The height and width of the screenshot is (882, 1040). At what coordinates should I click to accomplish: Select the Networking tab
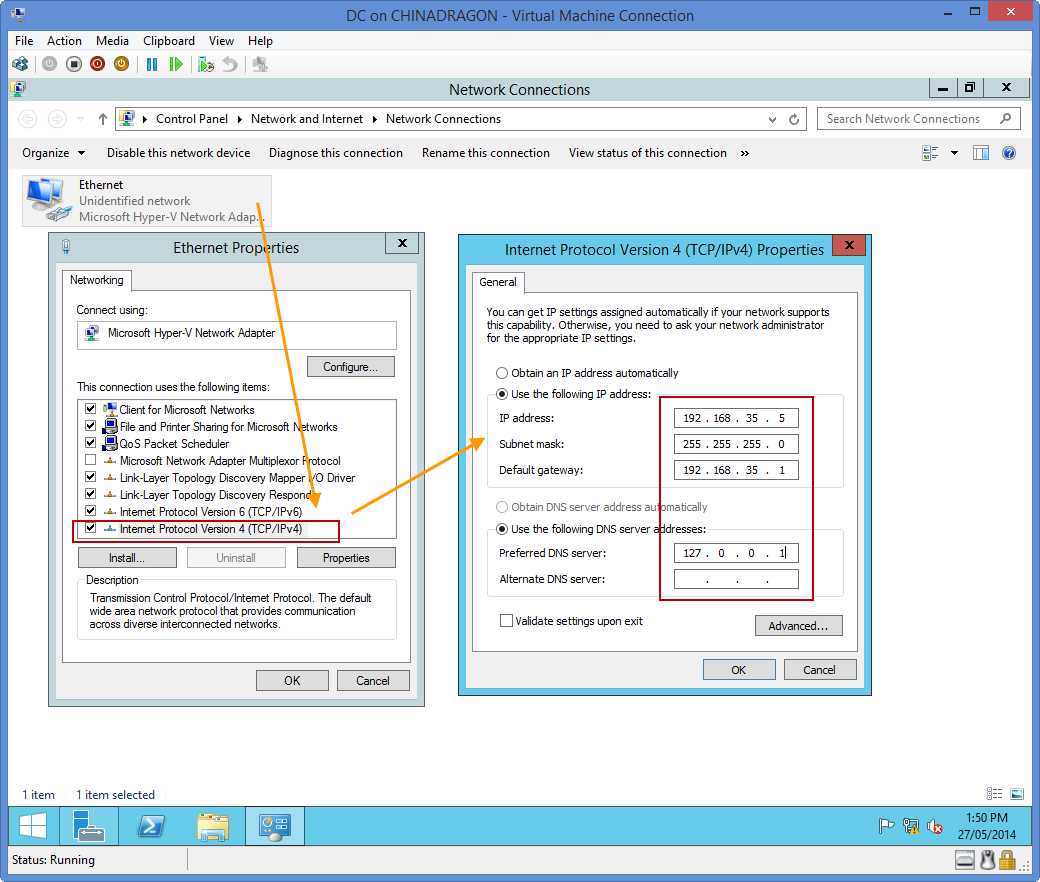(97, 281)
